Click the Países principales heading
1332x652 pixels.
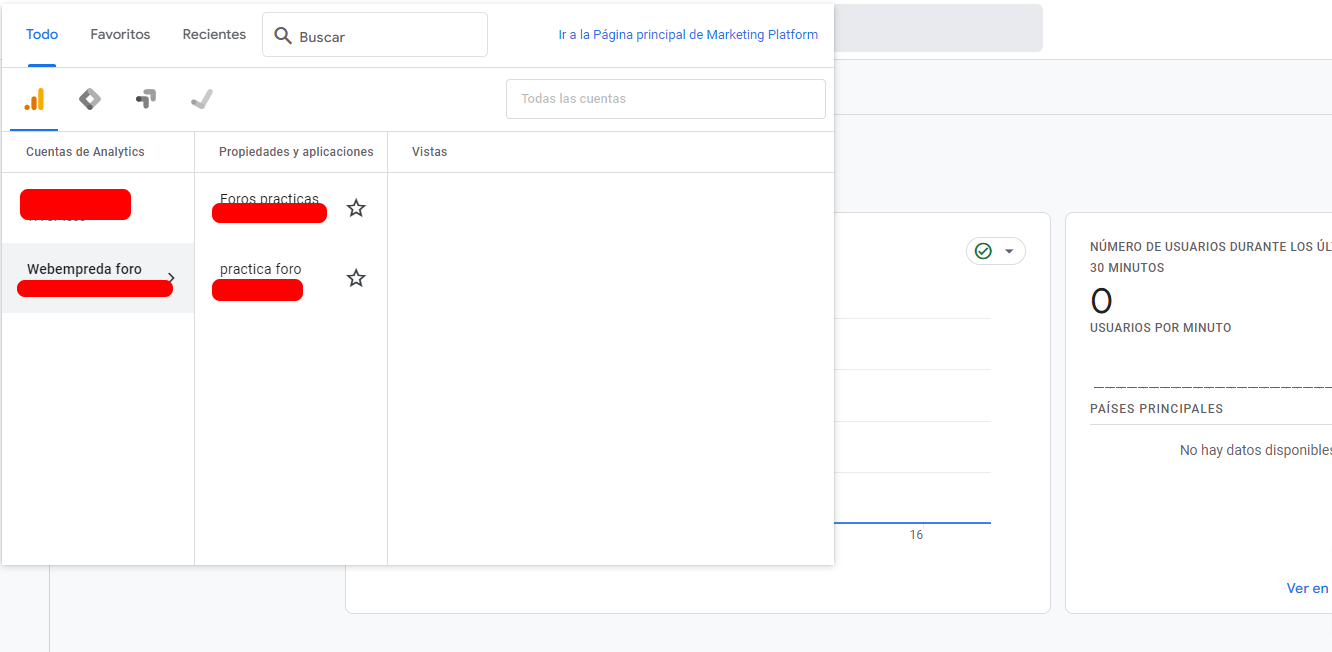point(1156,409)
